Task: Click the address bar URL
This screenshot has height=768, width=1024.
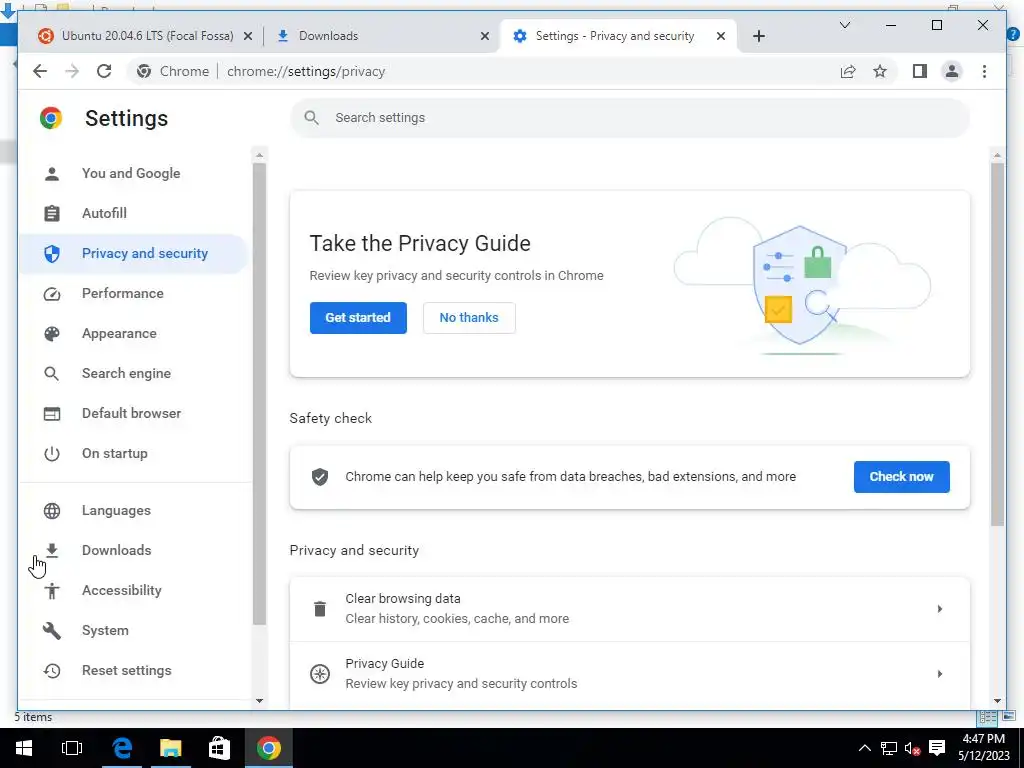Action: 306,71
